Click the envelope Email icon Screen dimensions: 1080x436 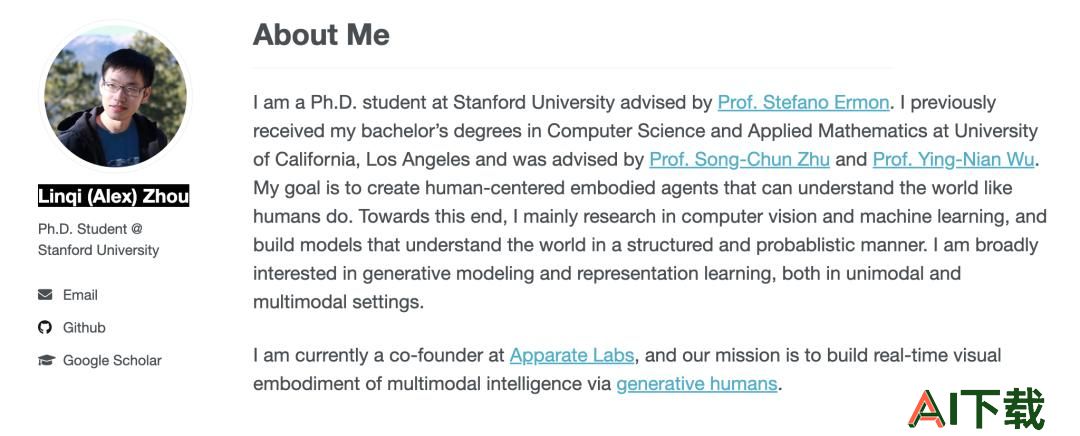[x=45, y=295]
